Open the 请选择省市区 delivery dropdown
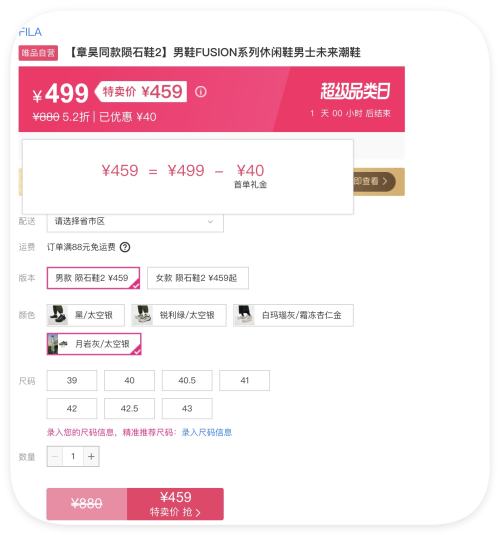This screenshot has height=535, width=500. [x=135, y=222]
